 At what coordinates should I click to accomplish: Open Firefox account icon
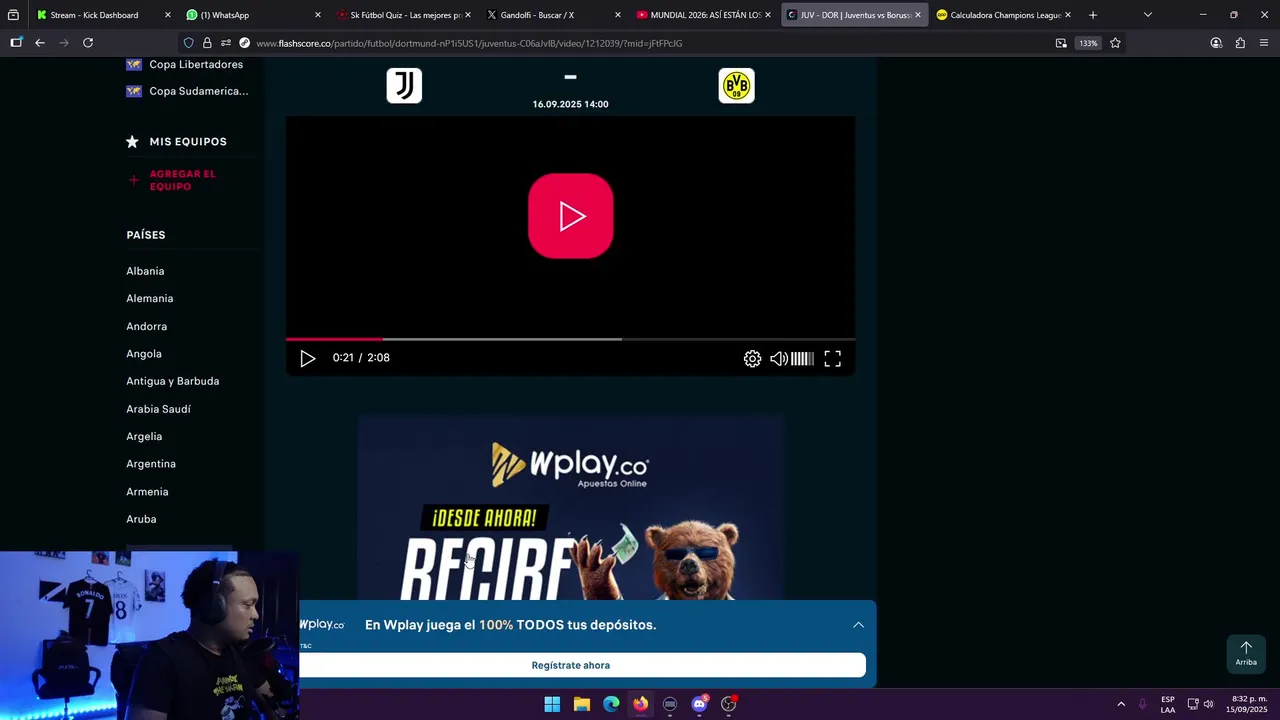(x=1216, y=43)
